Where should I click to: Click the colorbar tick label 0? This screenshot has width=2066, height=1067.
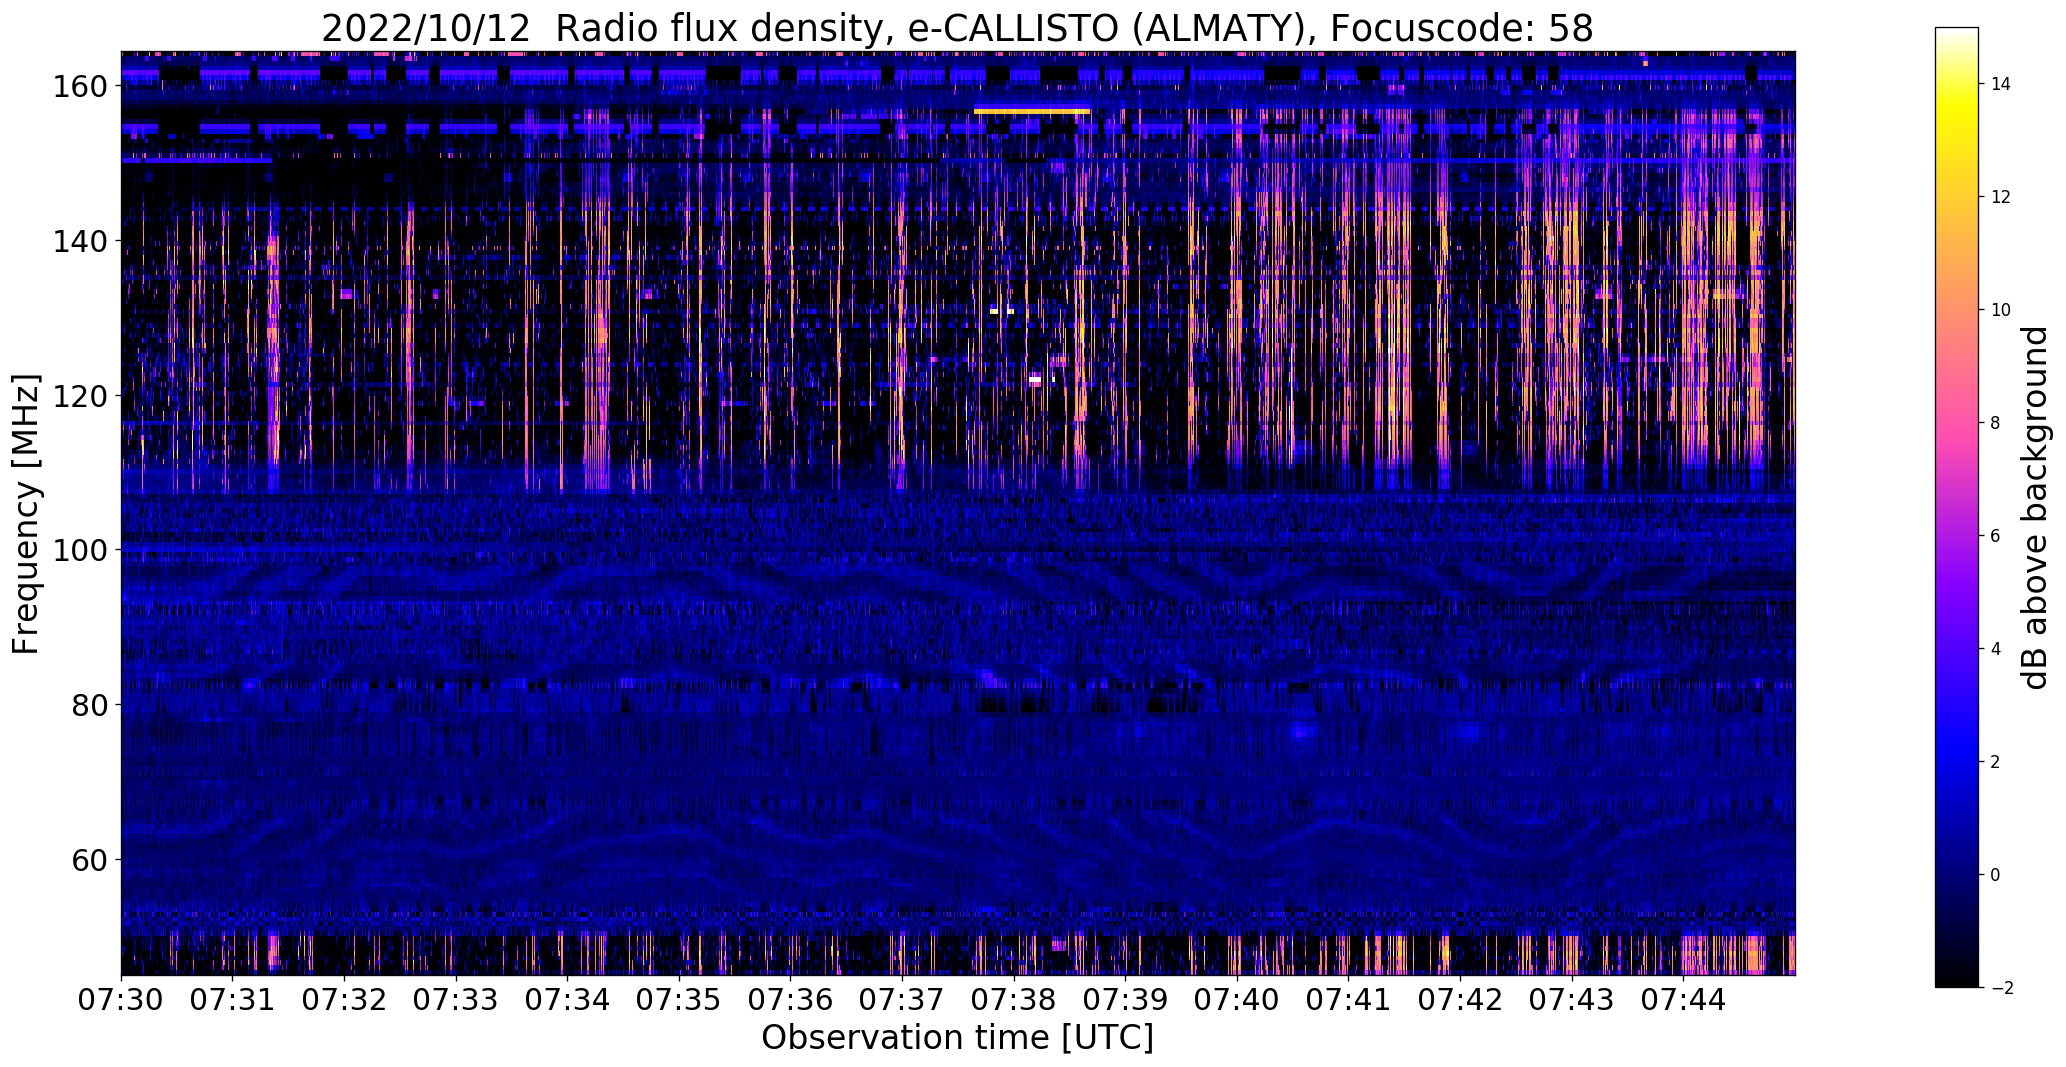click(1995, 875)
